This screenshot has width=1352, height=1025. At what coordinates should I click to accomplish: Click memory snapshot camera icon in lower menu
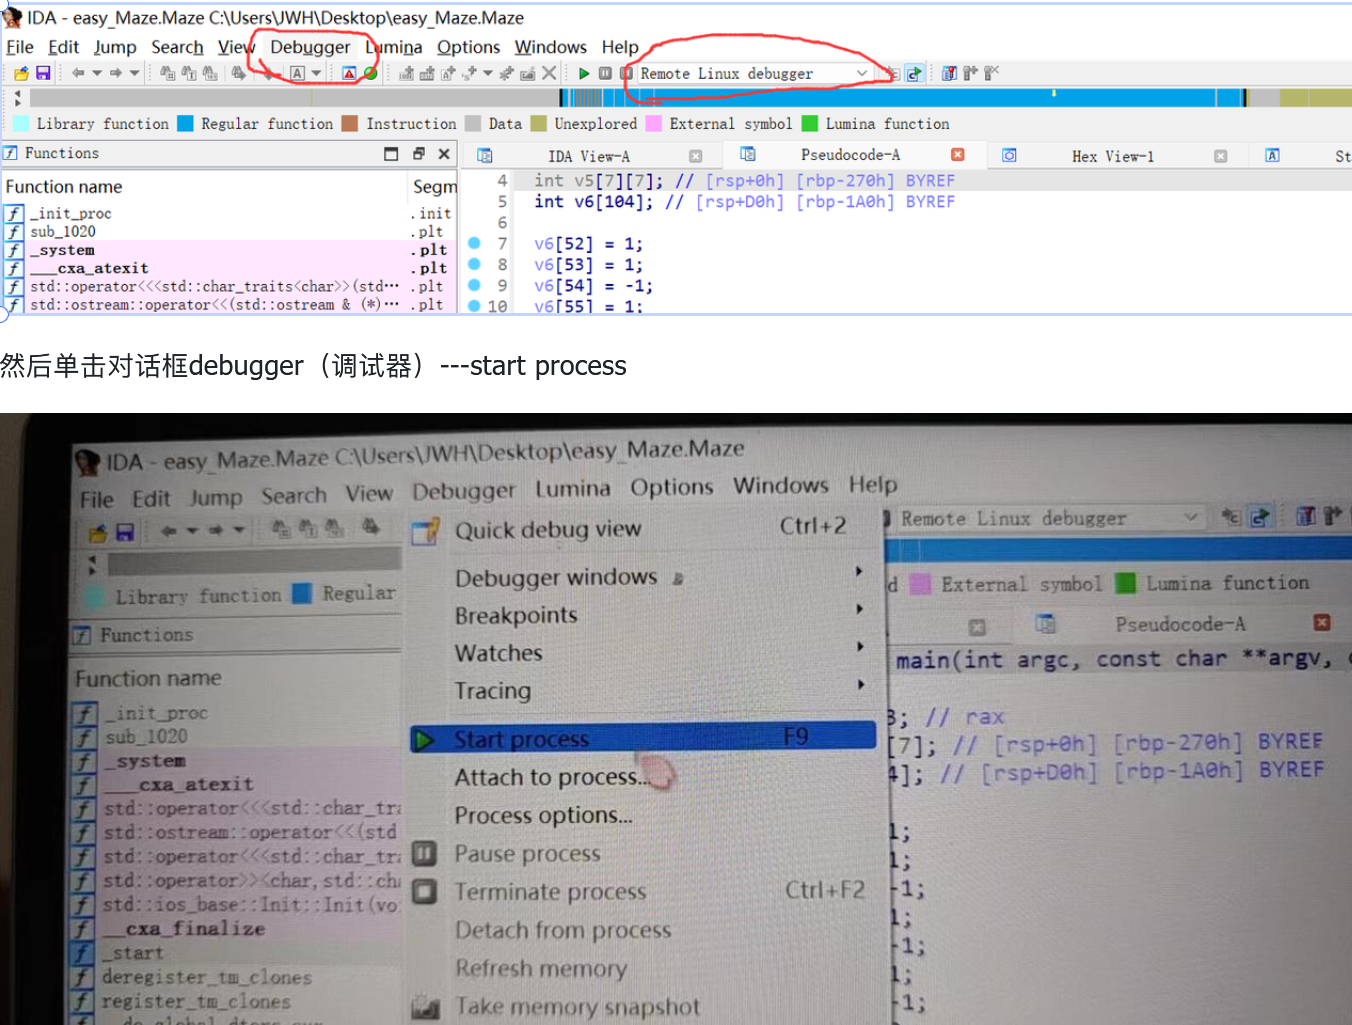point(426,1007)
